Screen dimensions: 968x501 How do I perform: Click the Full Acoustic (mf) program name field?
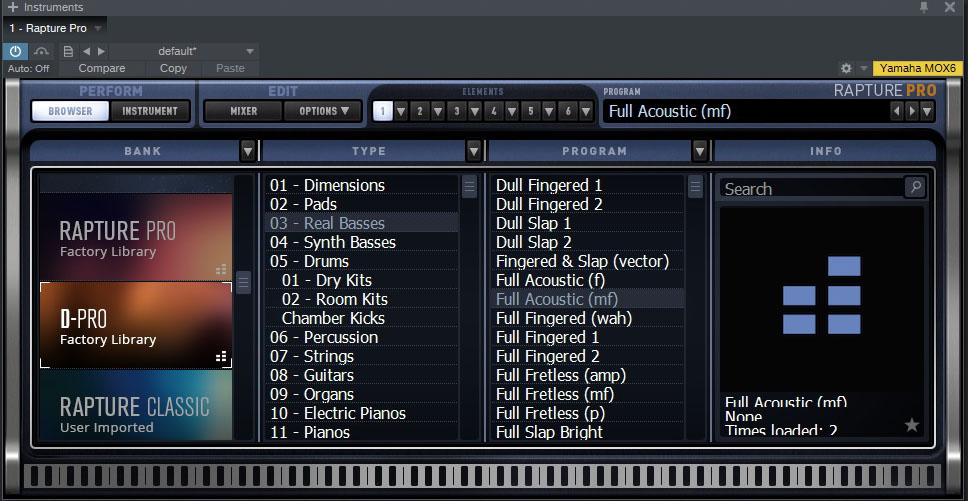click(746, 112)
